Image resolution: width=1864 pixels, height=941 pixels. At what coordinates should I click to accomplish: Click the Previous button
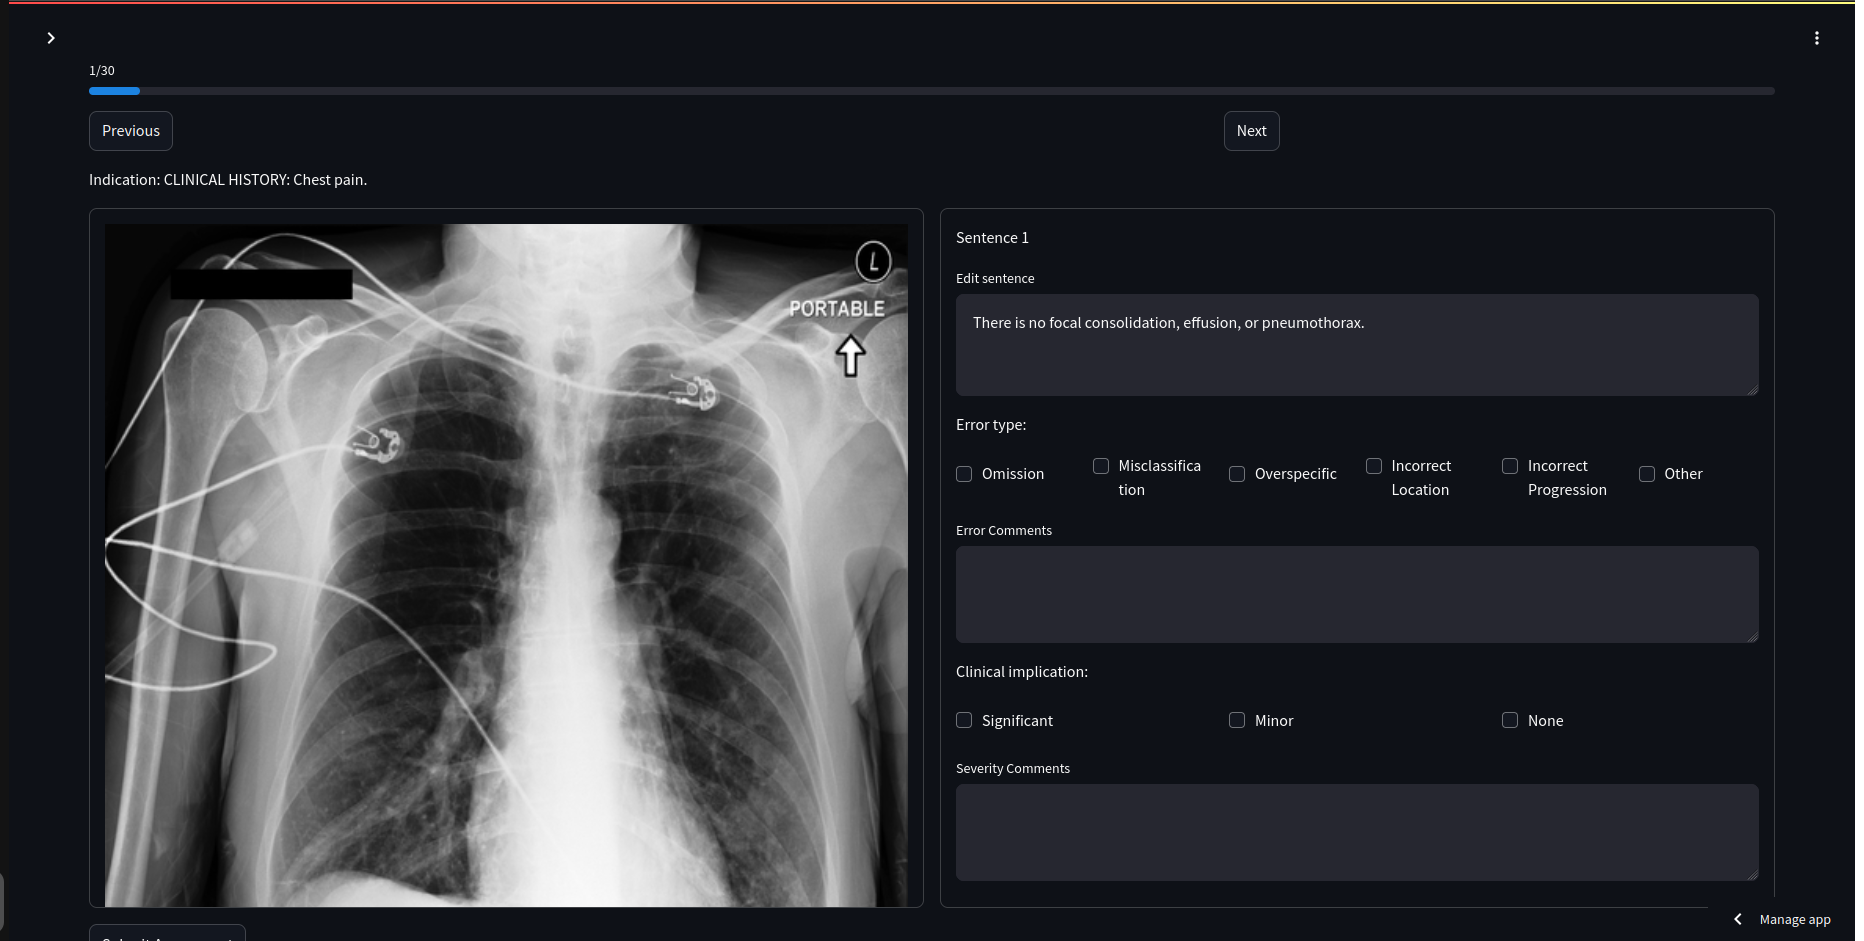pyautogui.click(x=131, y=131)
